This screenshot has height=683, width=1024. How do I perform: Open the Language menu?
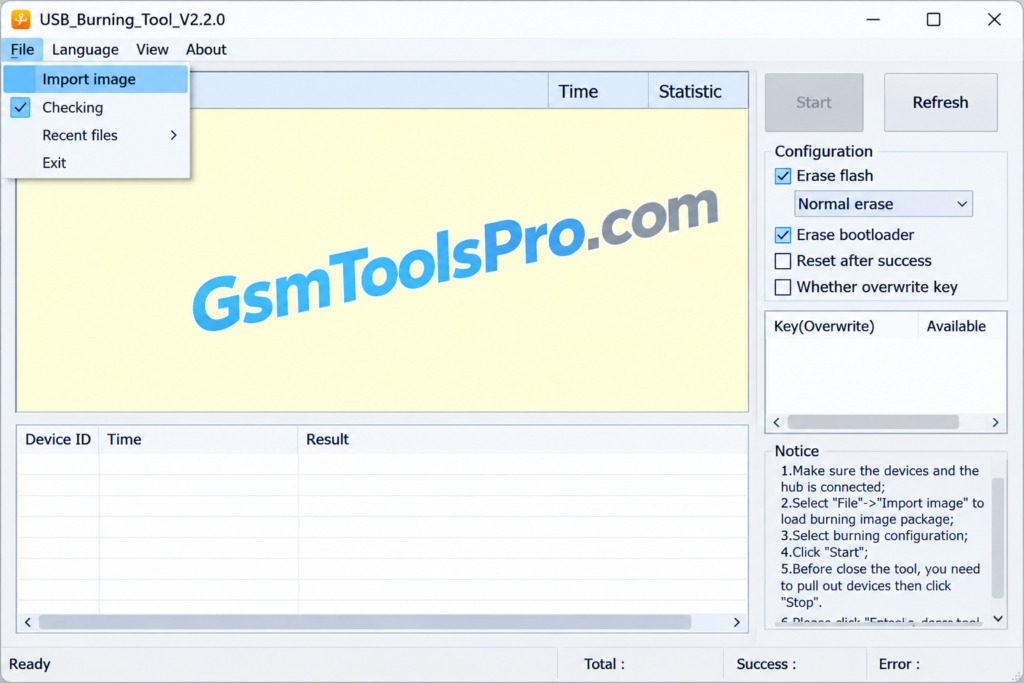coord(86,50)
